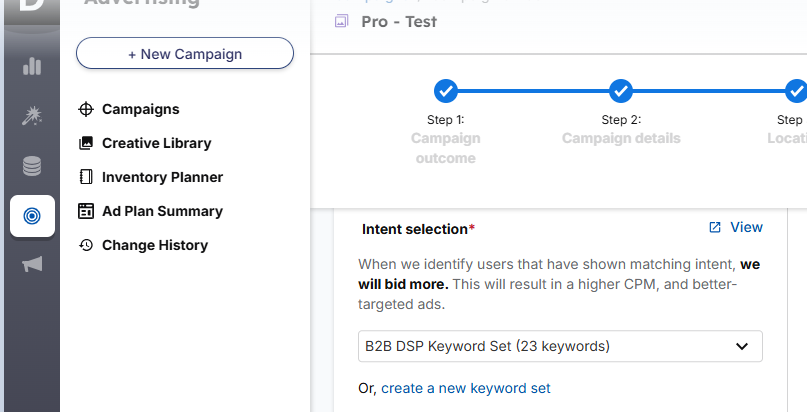
Task: Click the + New Campaign button
Action: click(185, 53)
